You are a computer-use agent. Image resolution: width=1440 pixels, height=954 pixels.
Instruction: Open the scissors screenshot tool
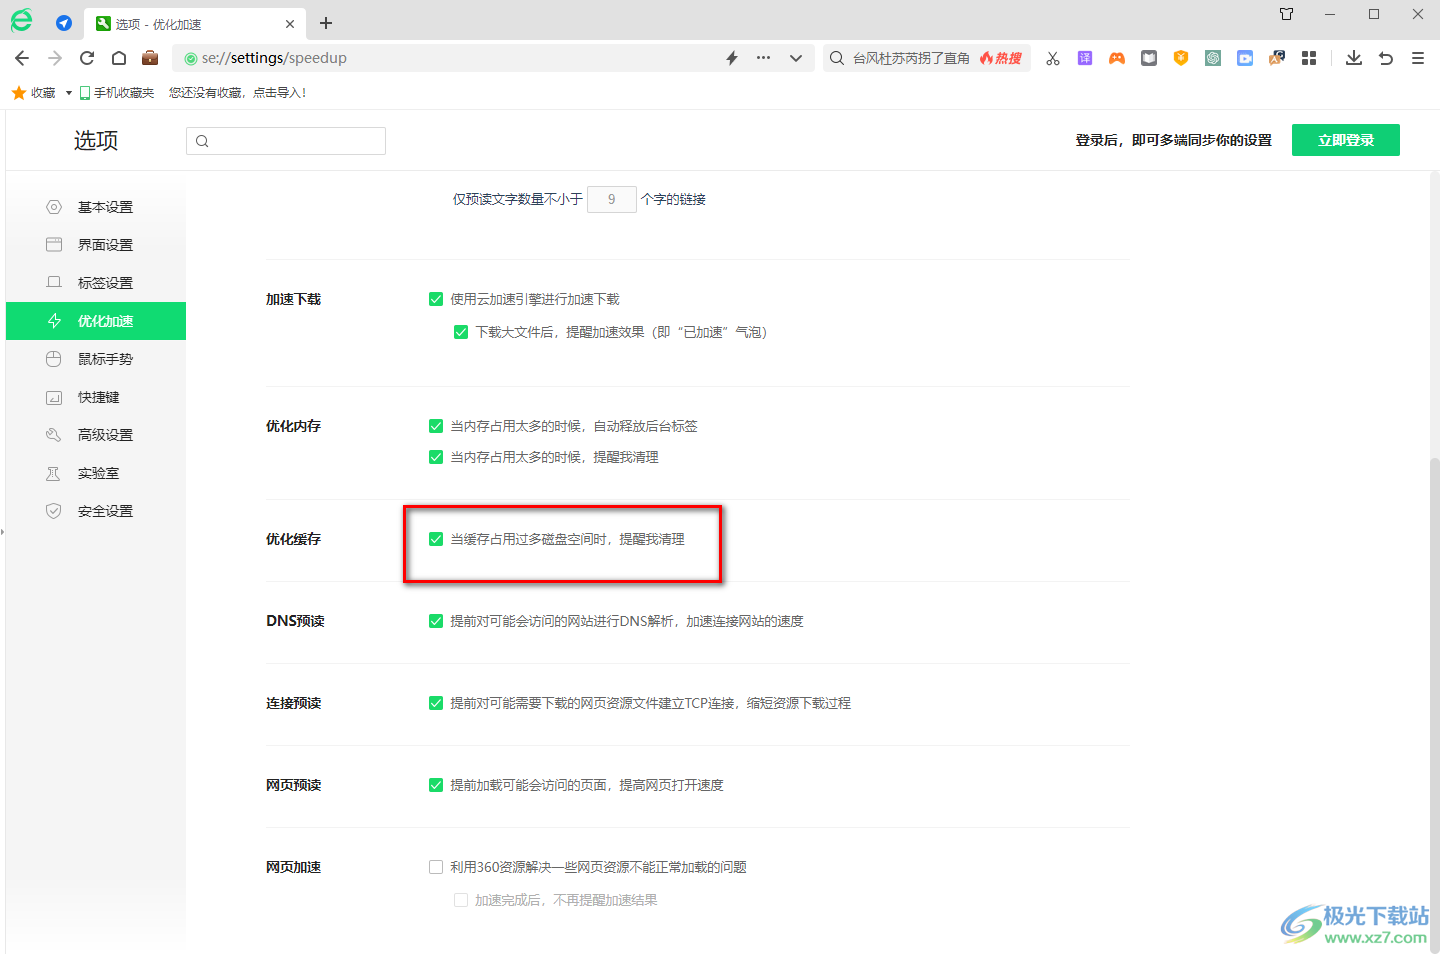1053,58
